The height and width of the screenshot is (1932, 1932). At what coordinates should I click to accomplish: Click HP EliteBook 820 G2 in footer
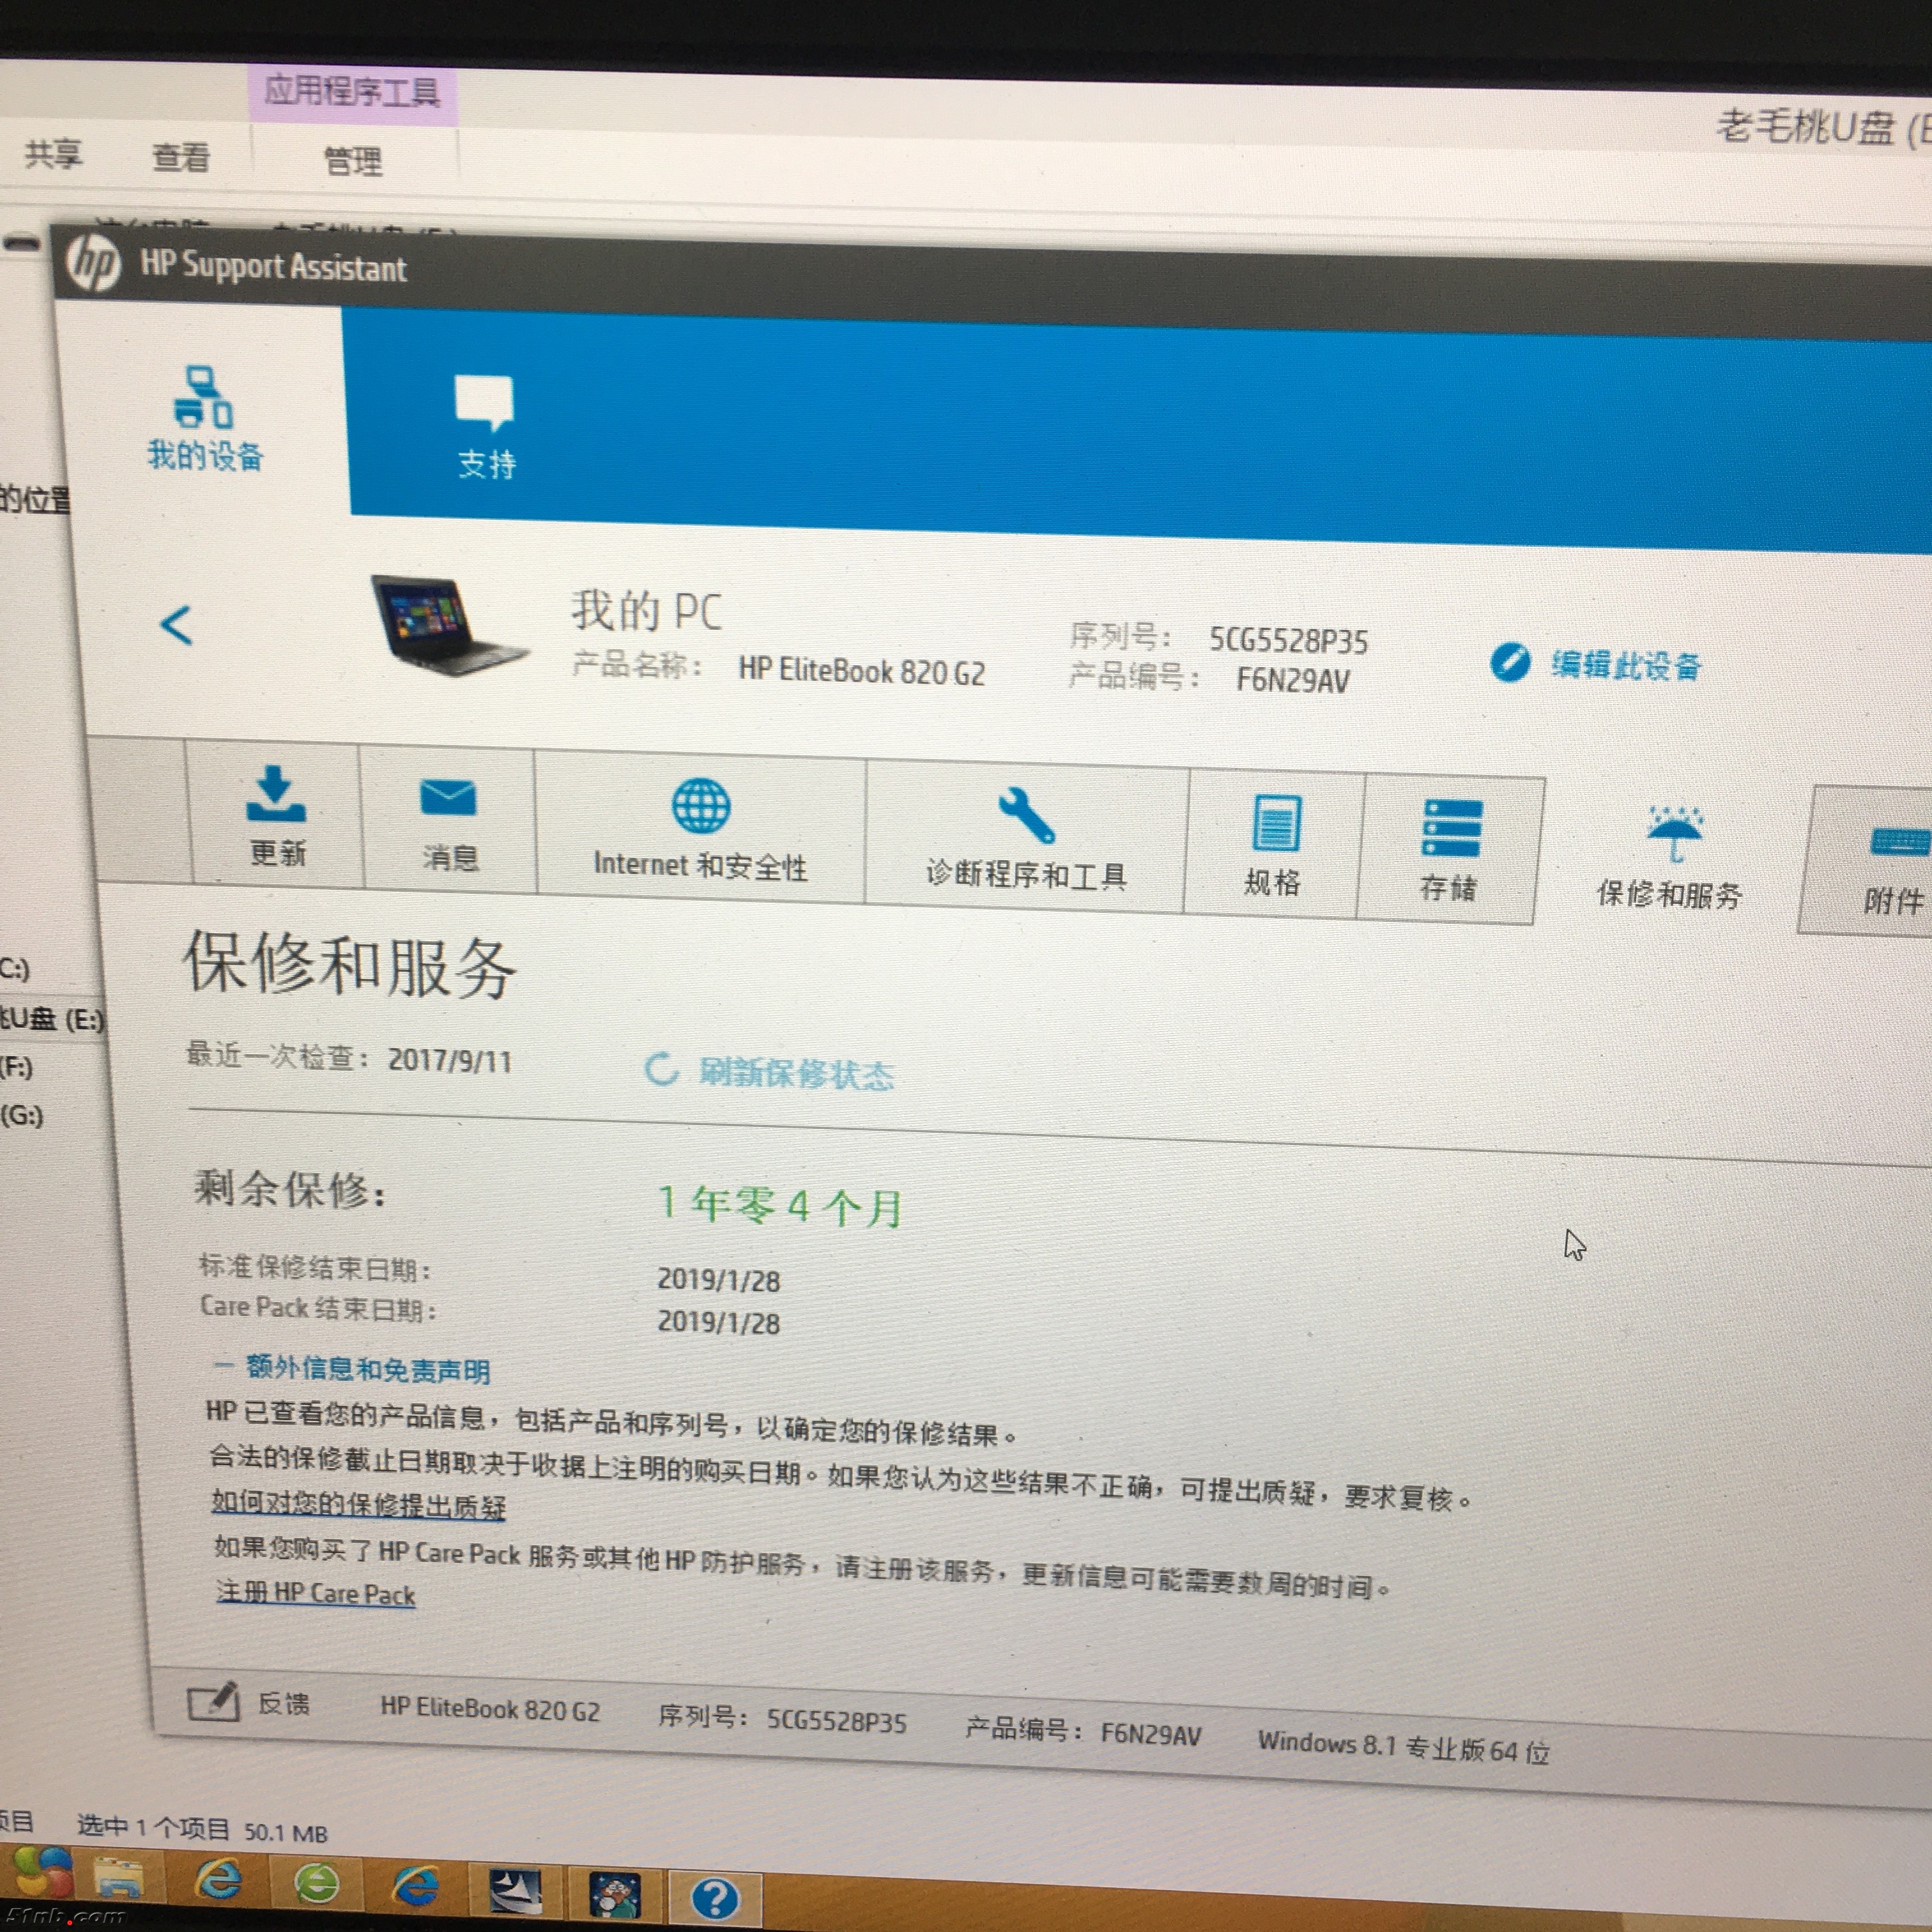tap(490, 1710)
